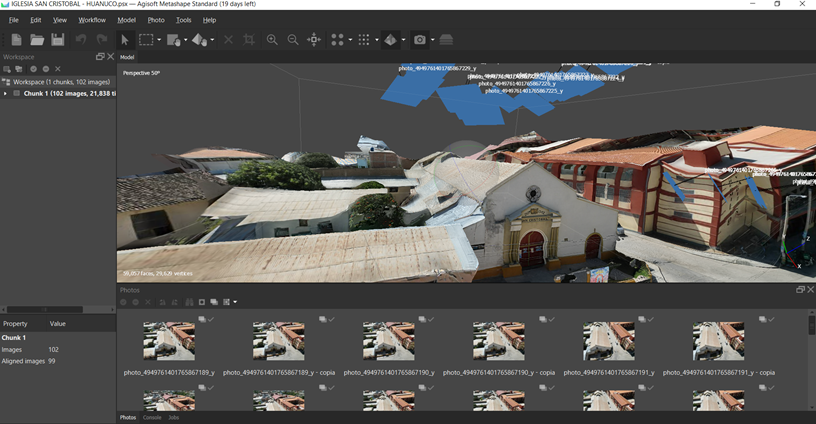The image size is (816, 424).
Task: Close the Photos pane
Action: click(810, 290)
